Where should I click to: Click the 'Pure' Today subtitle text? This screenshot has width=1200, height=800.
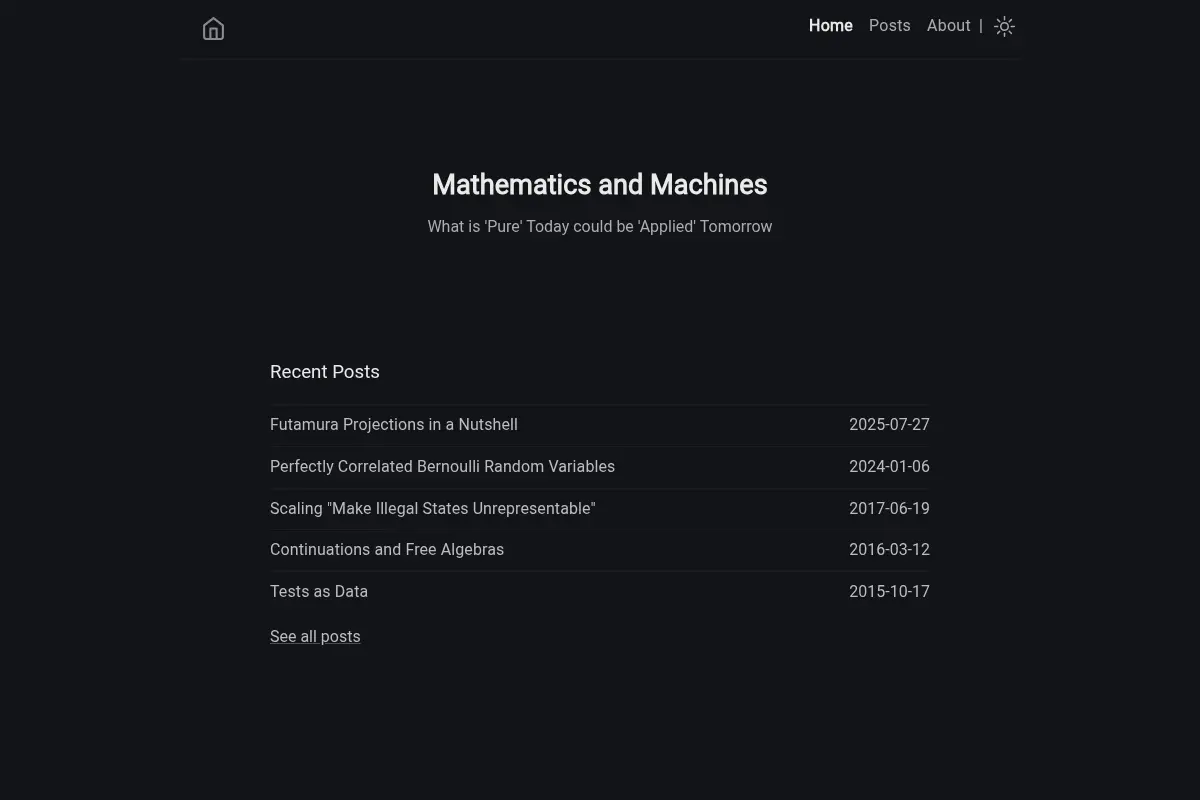tap(600, 227)
